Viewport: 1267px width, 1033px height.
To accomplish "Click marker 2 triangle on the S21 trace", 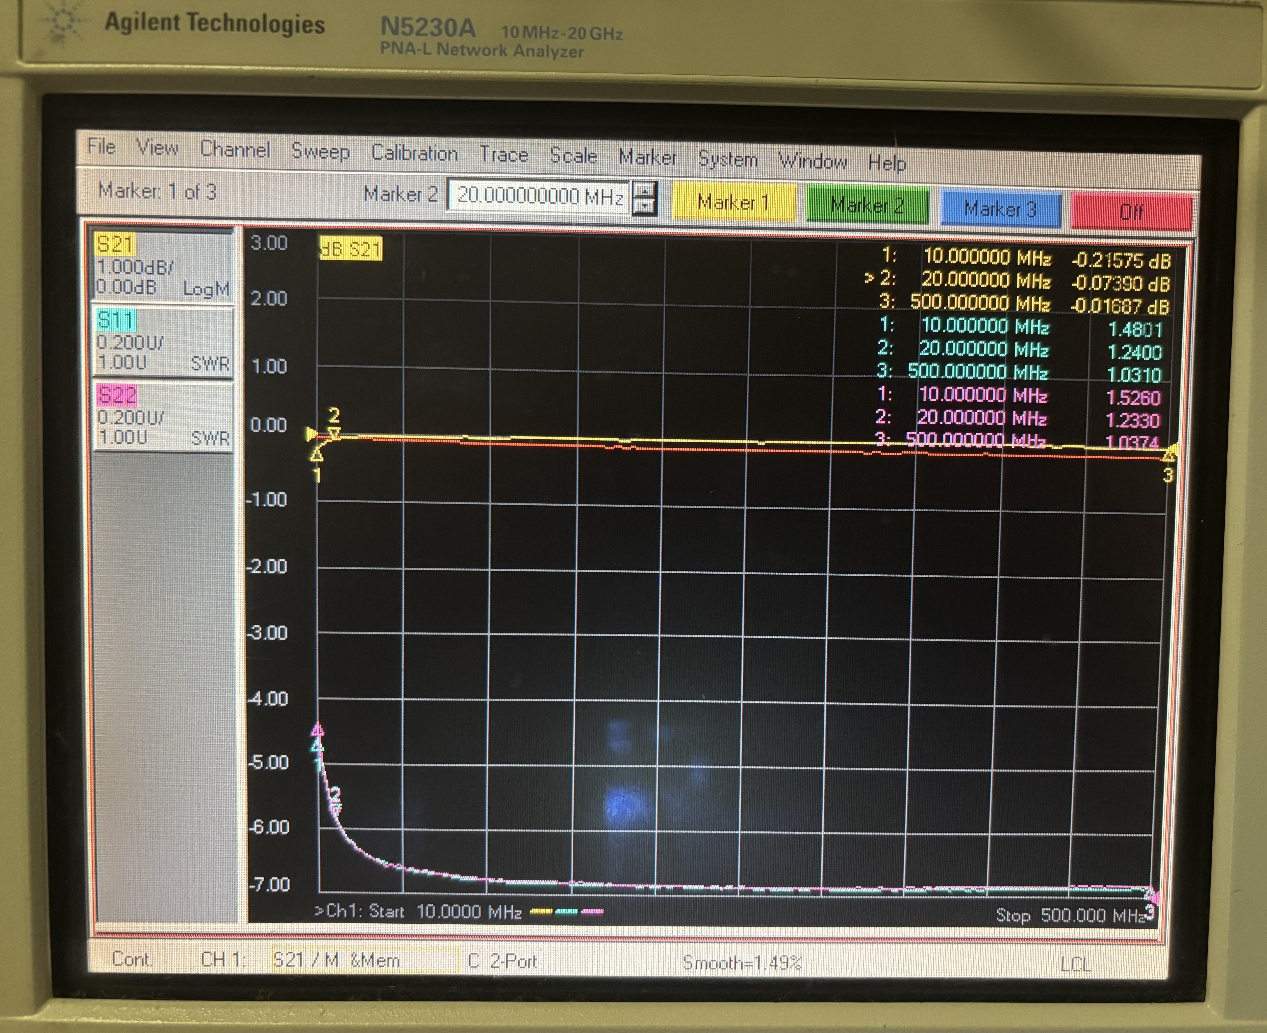I will (x=335, y=432).
